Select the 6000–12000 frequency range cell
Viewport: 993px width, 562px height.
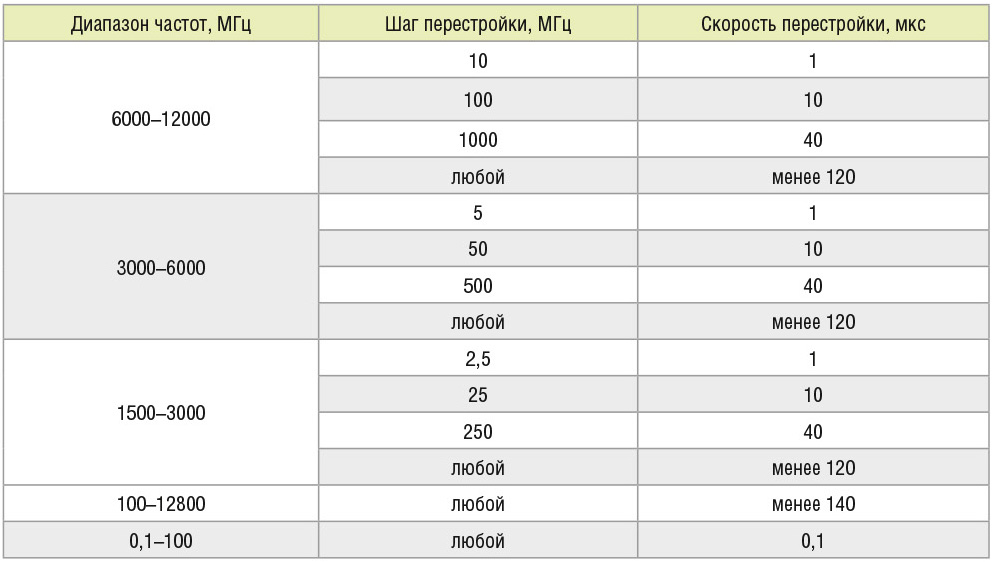pyautogui.click(x=161, y=119)
